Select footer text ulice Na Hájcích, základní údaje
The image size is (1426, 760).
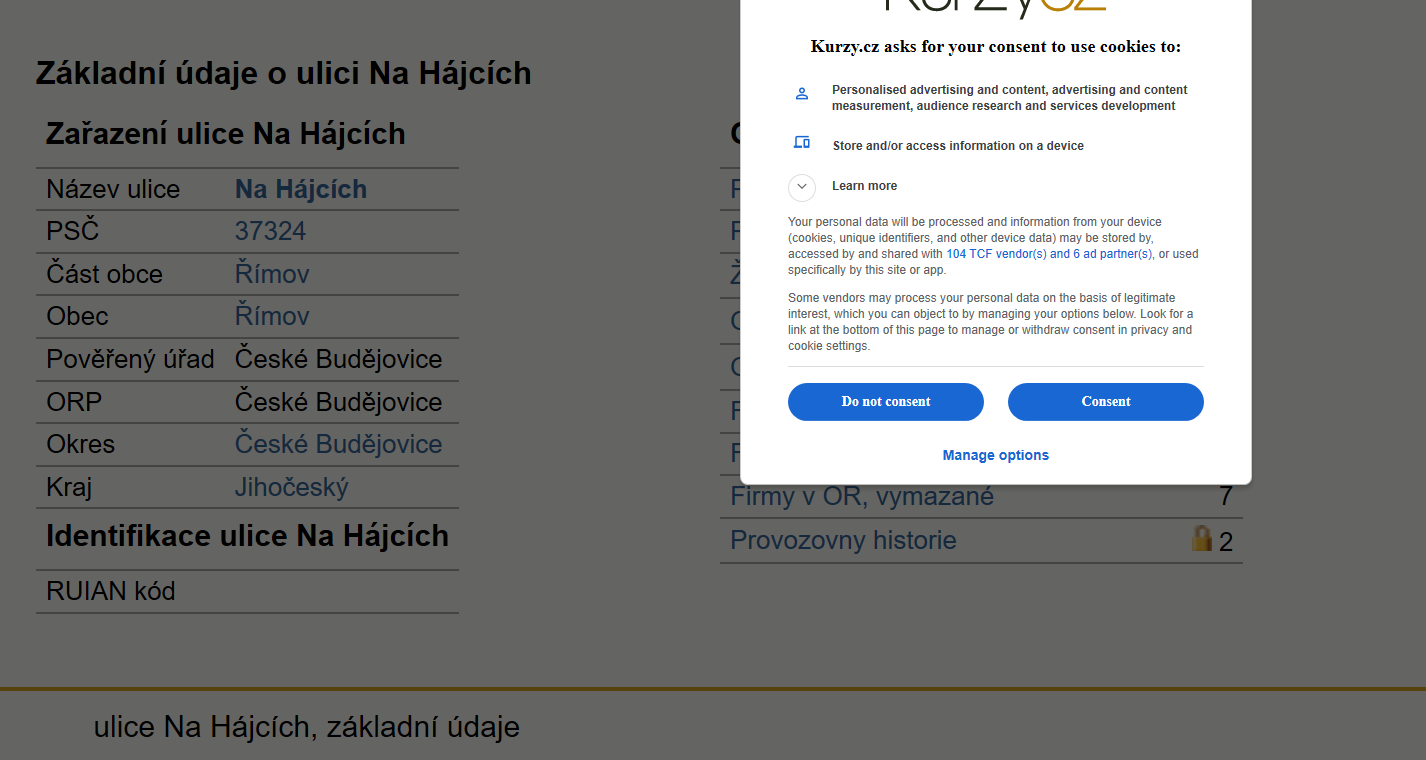(x=307, y=727)
